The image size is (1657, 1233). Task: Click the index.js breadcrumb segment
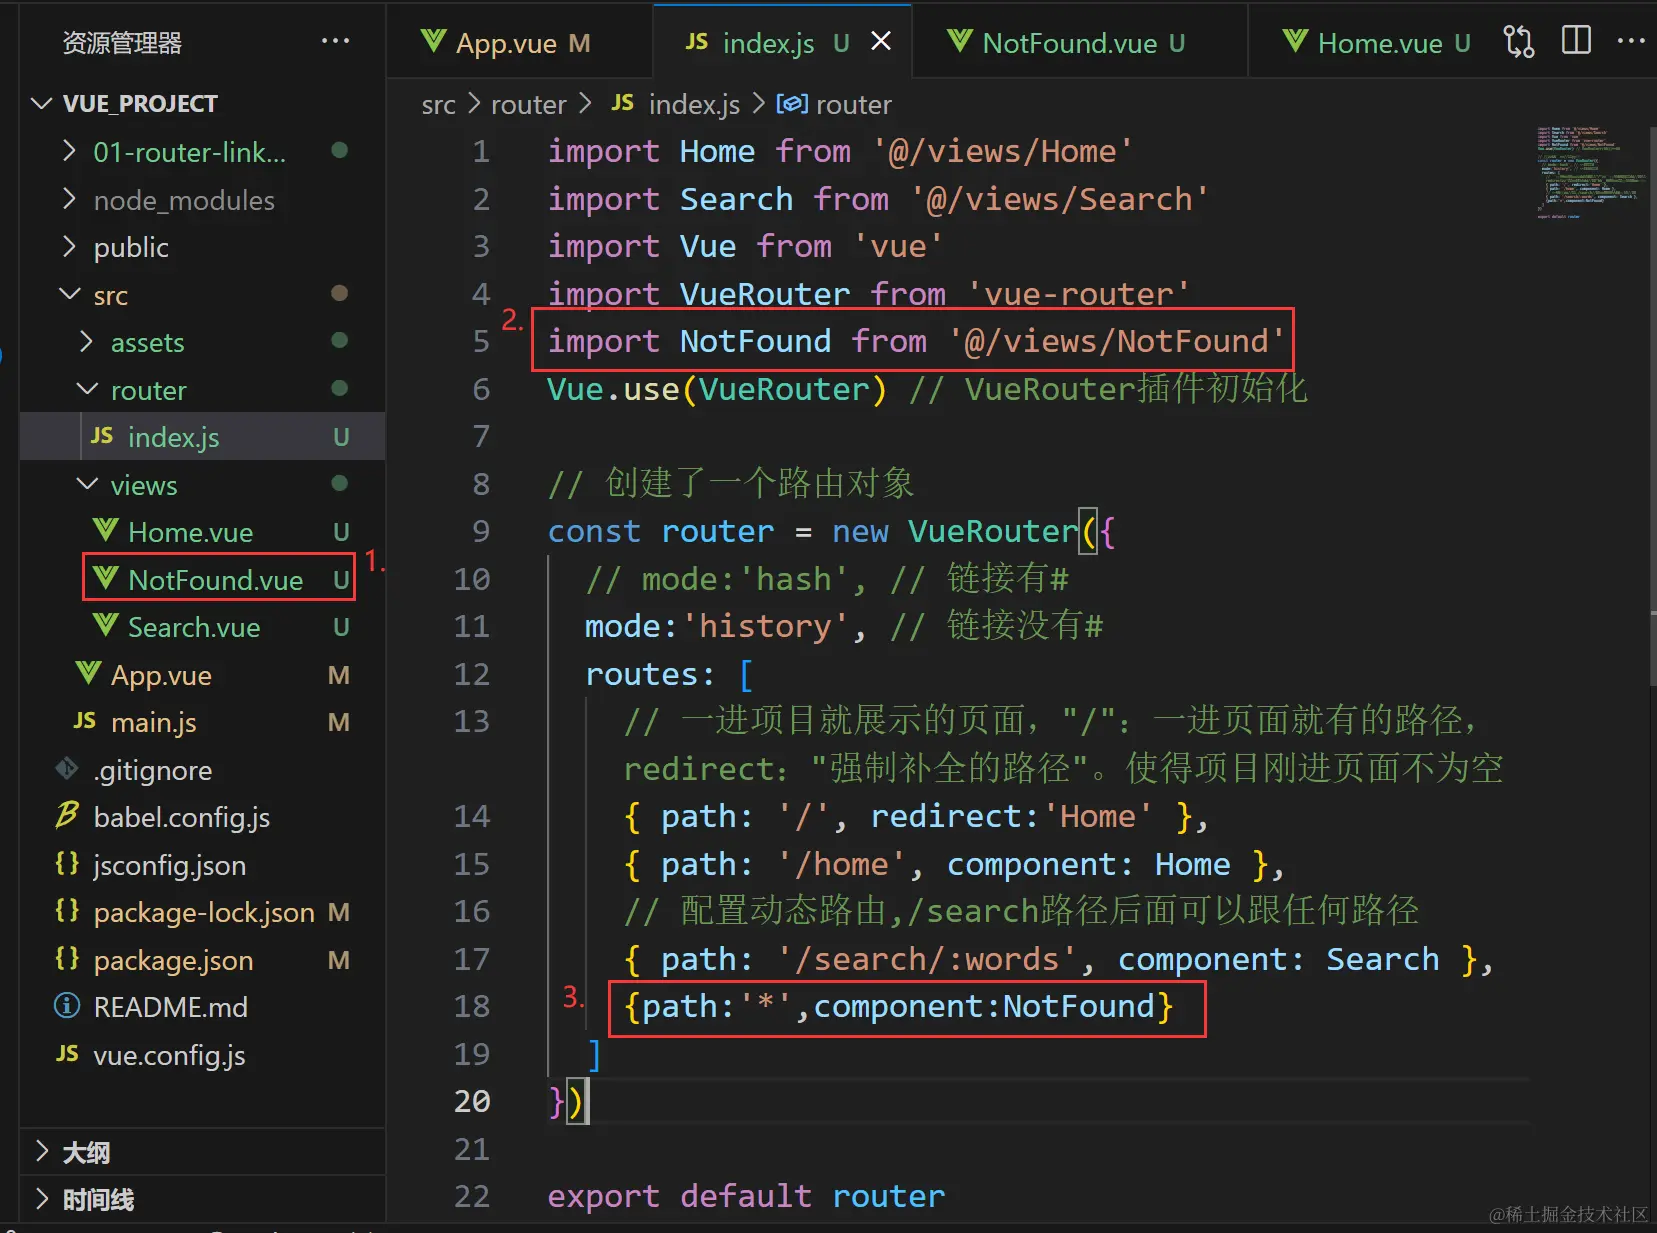pyautogui.click(x=694, y=104)
